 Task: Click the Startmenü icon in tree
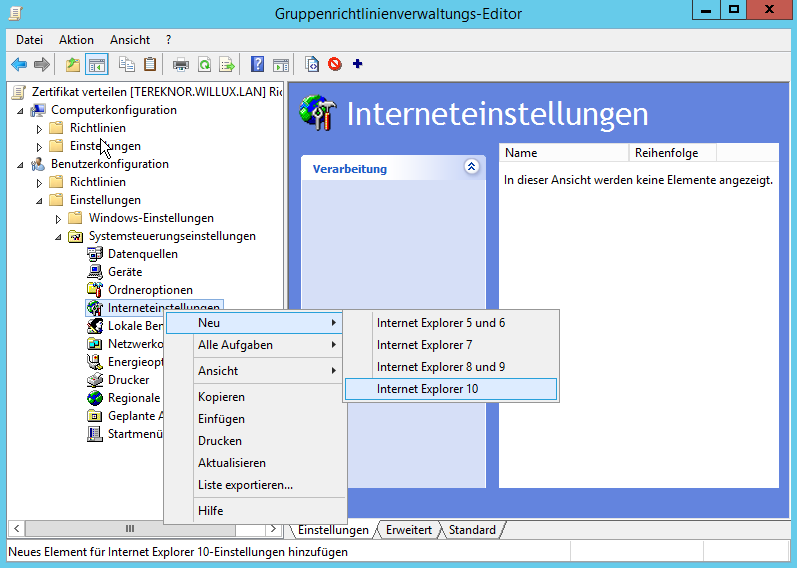[95, 434]
